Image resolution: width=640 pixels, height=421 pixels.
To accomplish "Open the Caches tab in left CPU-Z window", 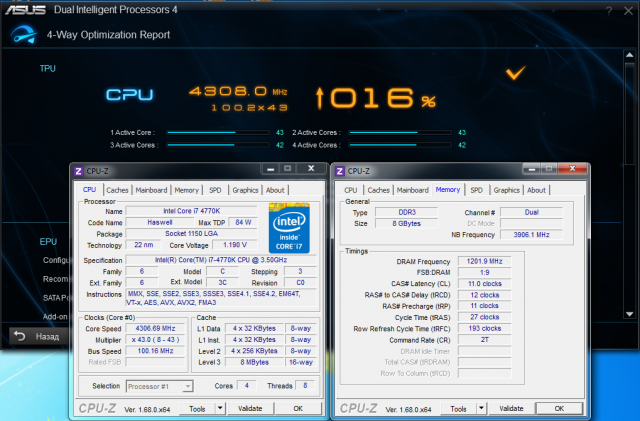I will point(117,190).
